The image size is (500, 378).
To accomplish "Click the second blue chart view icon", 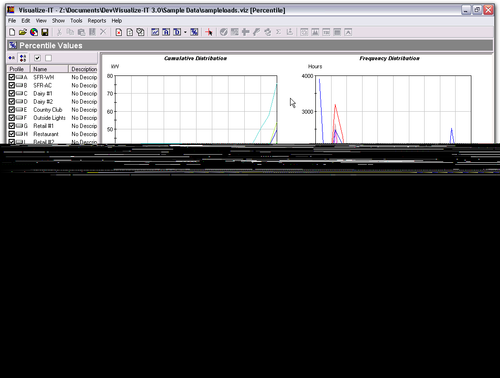I will tap(166, 32).
